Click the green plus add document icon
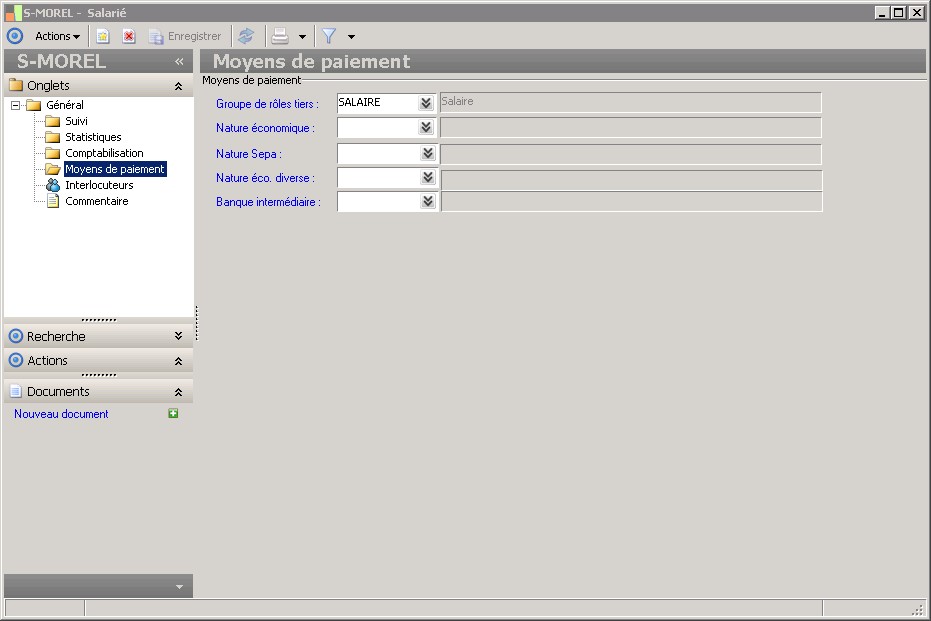Screen dimensions: 931x621 (x=173, y=413)
